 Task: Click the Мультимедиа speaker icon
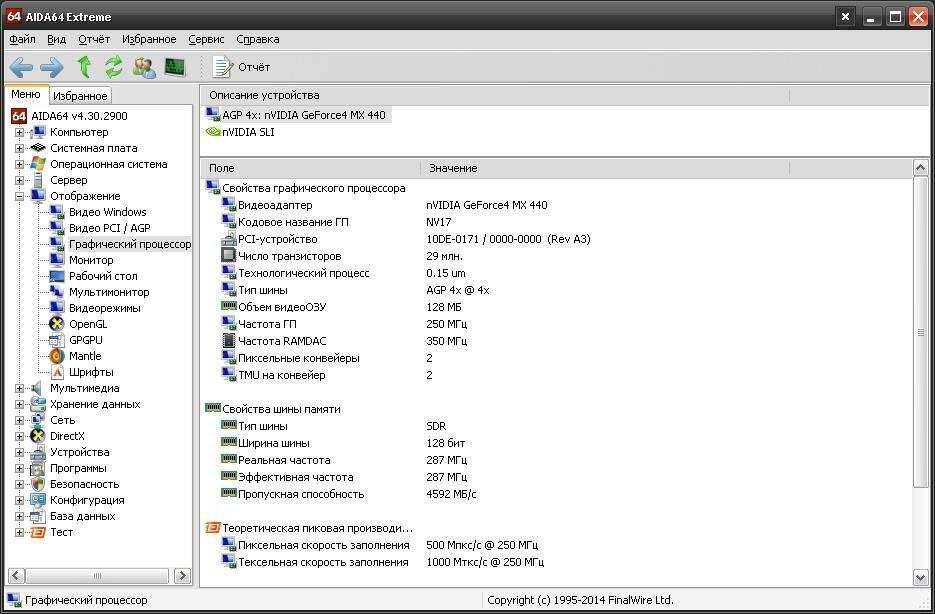click(38, 388)
